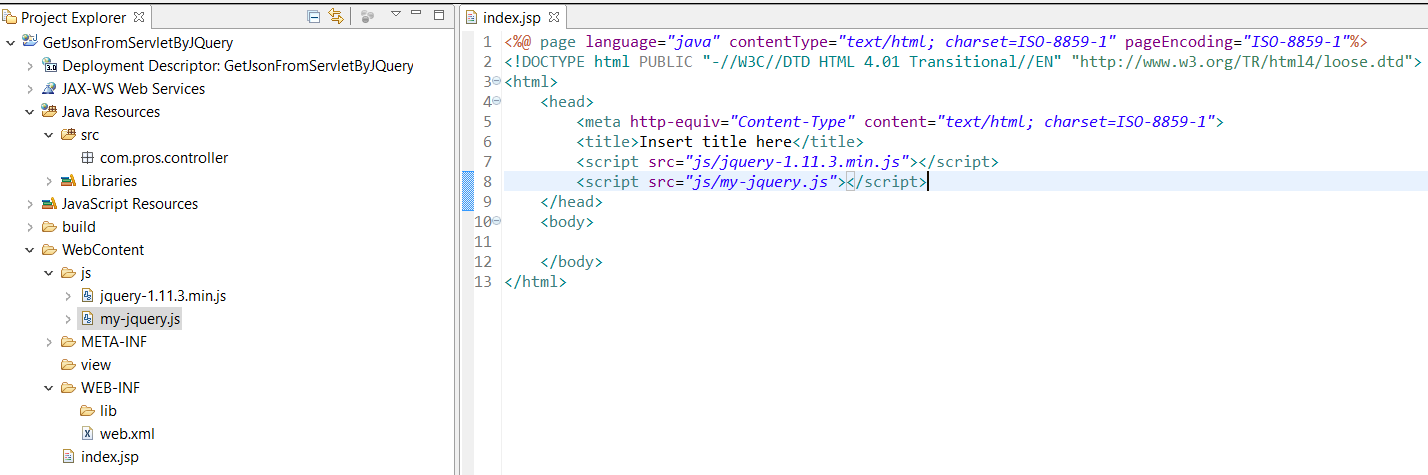Click the Deployment Descriptor icon

click(x=49, y=66)
